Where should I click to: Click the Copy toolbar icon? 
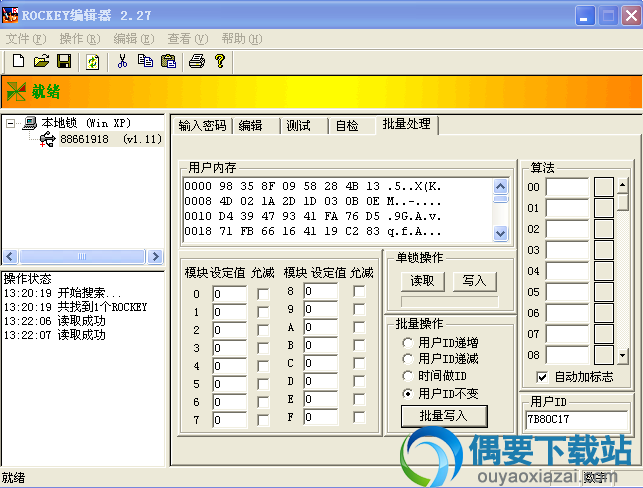tap(145, 61)
